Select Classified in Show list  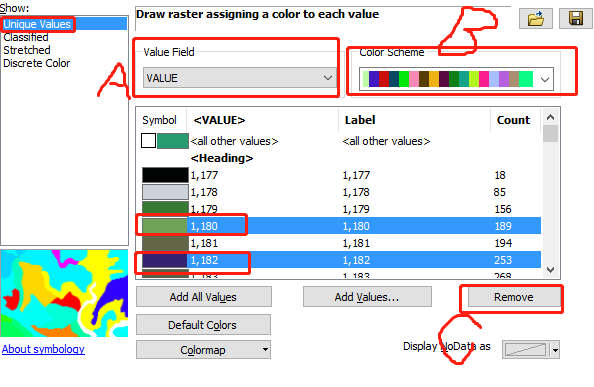click(26, 37)
